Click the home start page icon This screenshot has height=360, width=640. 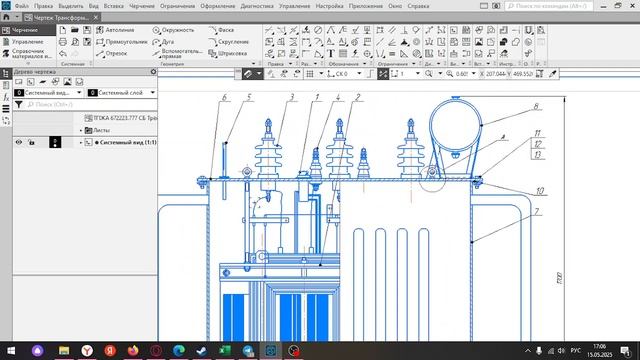[x=6, y=18]
